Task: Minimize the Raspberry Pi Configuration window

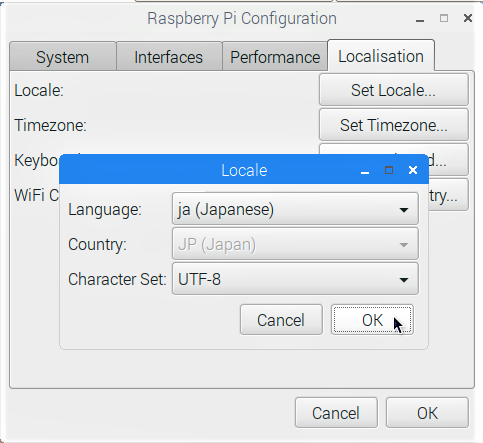Action: click(420, 21)
